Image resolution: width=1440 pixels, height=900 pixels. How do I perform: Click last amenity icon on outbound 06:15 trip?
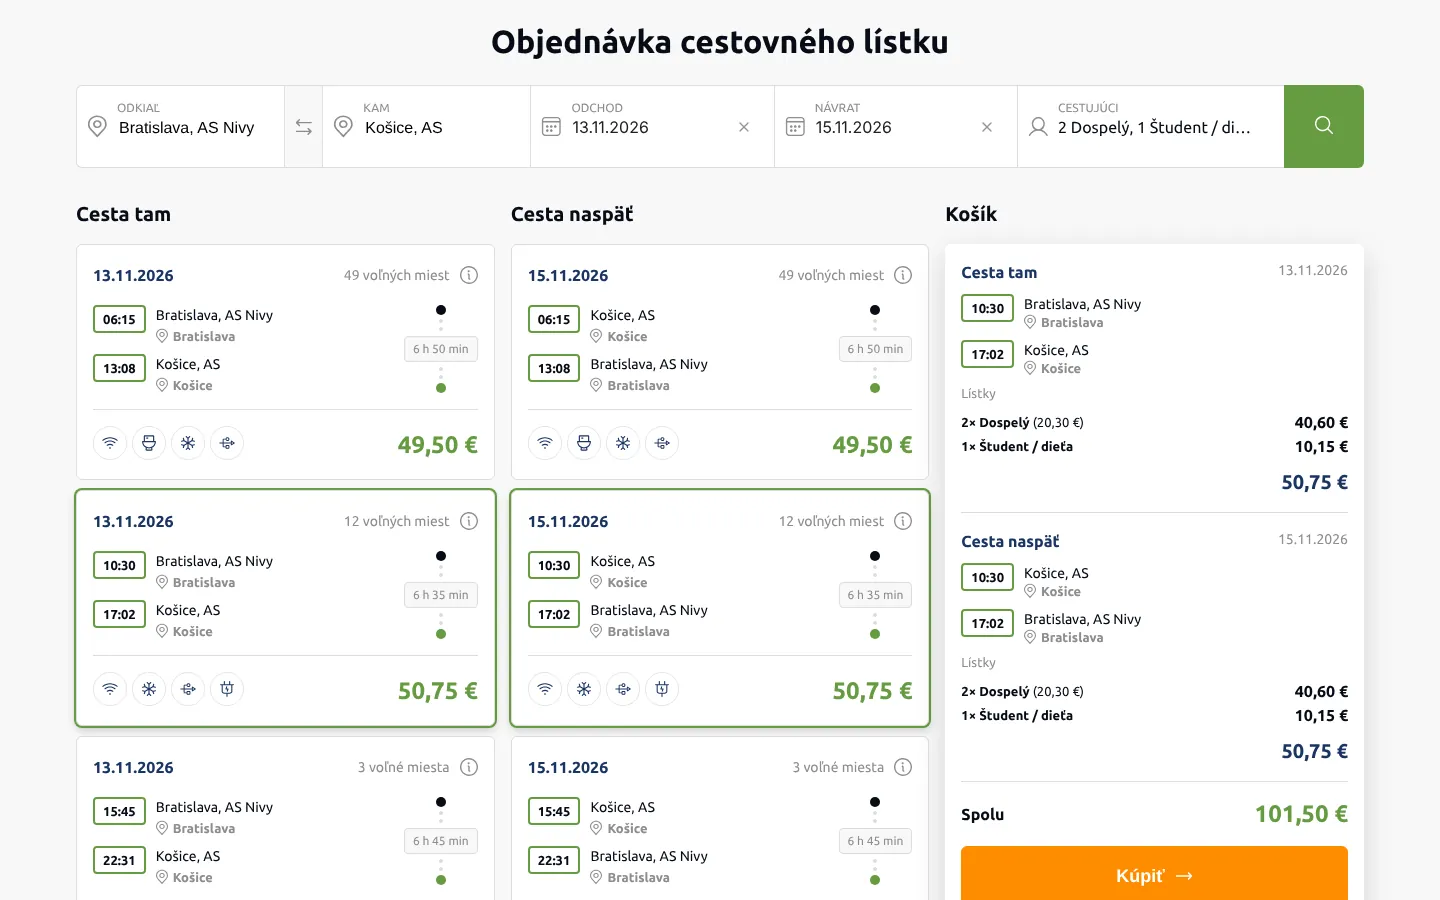pyautogui.click(x=227, y=443)
